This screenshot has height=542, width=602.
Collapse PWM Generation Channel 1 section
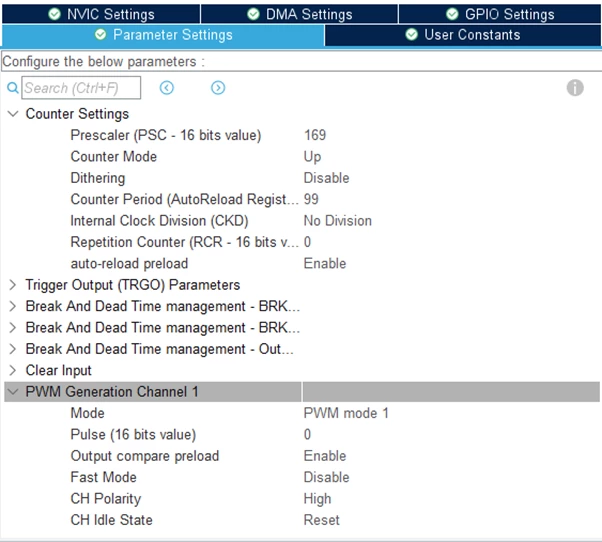point(13,392)
